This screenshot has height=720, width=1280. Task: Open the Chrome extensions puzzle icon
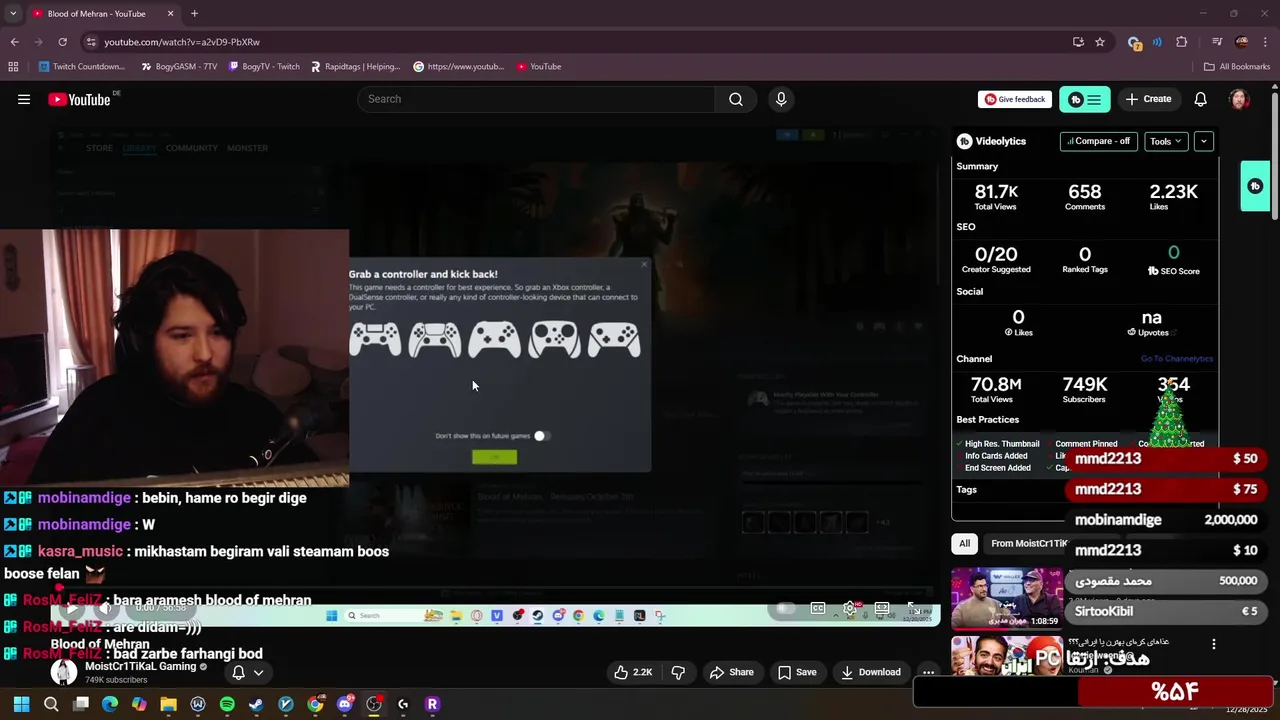point(1182,42)
